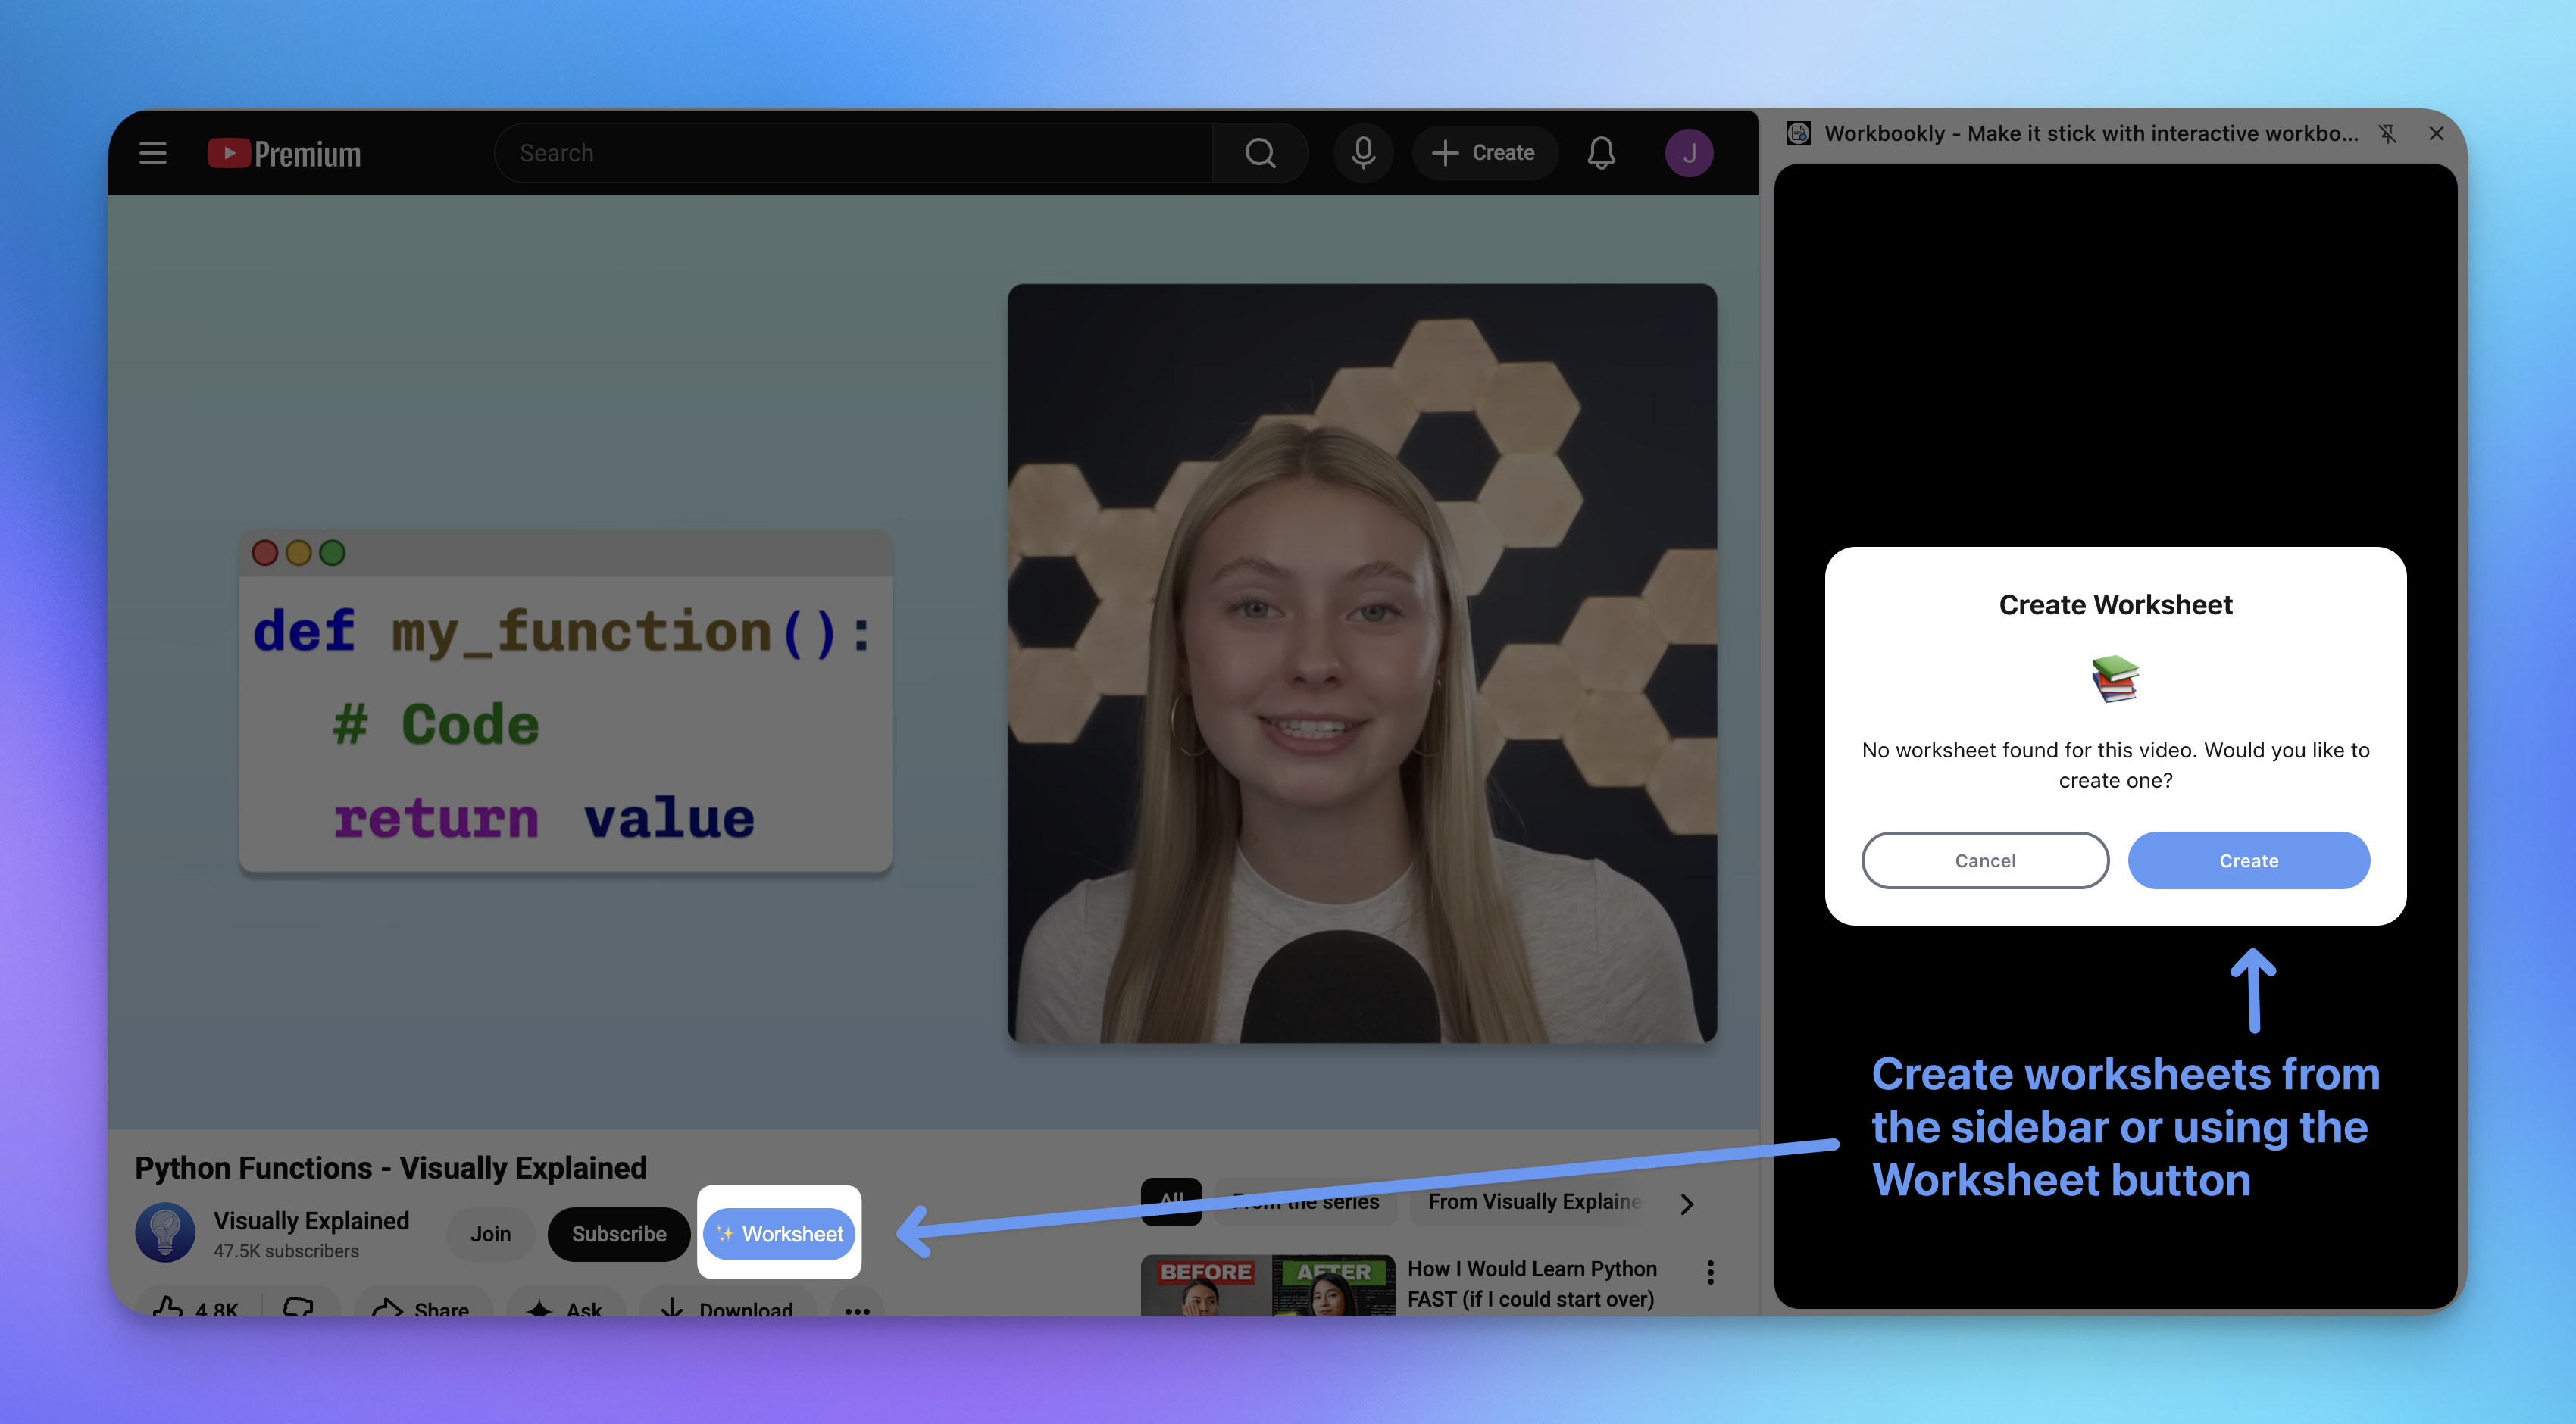
Task: Expand more filter chips with the right chevron
Action: pyautogui.click(x=1686, y=1203)
